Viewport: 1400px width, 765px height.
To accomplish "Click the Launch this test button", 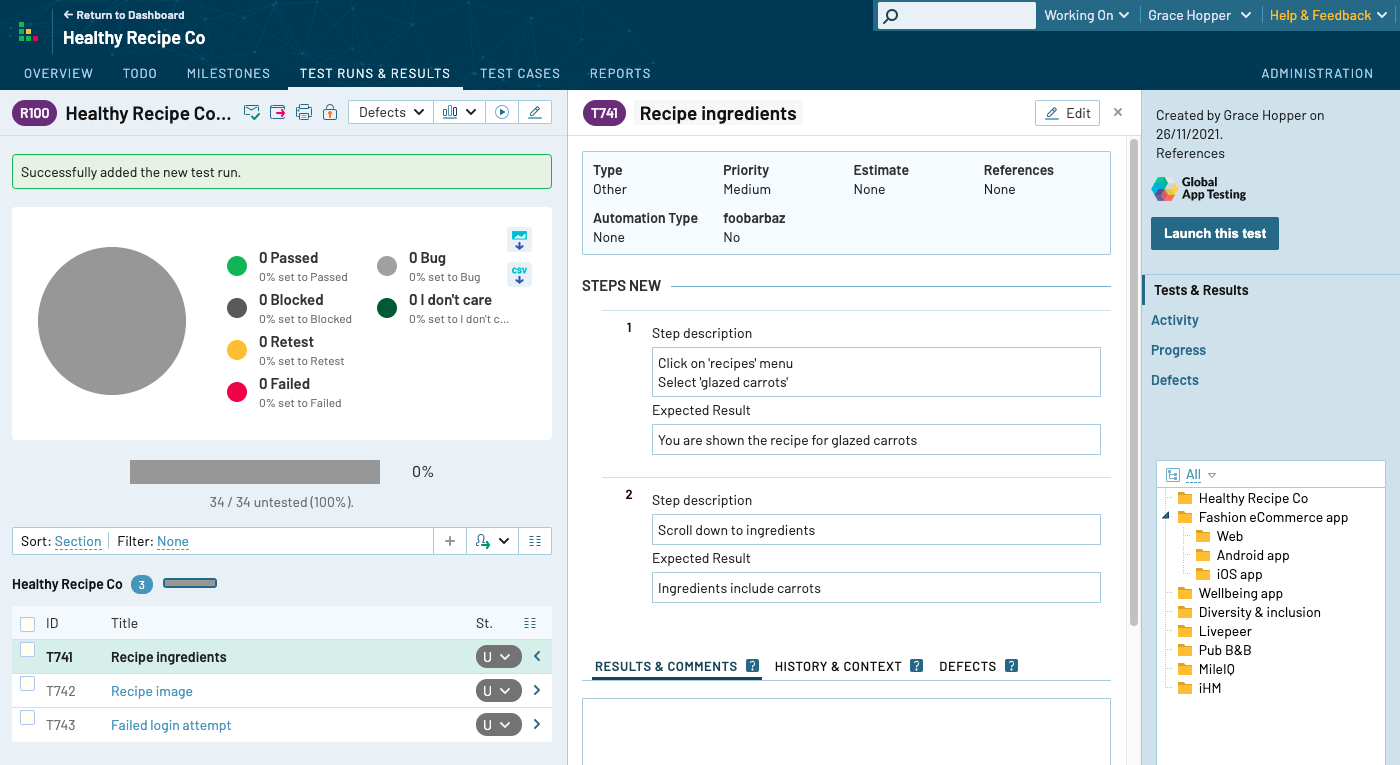I will [1214, 233].
